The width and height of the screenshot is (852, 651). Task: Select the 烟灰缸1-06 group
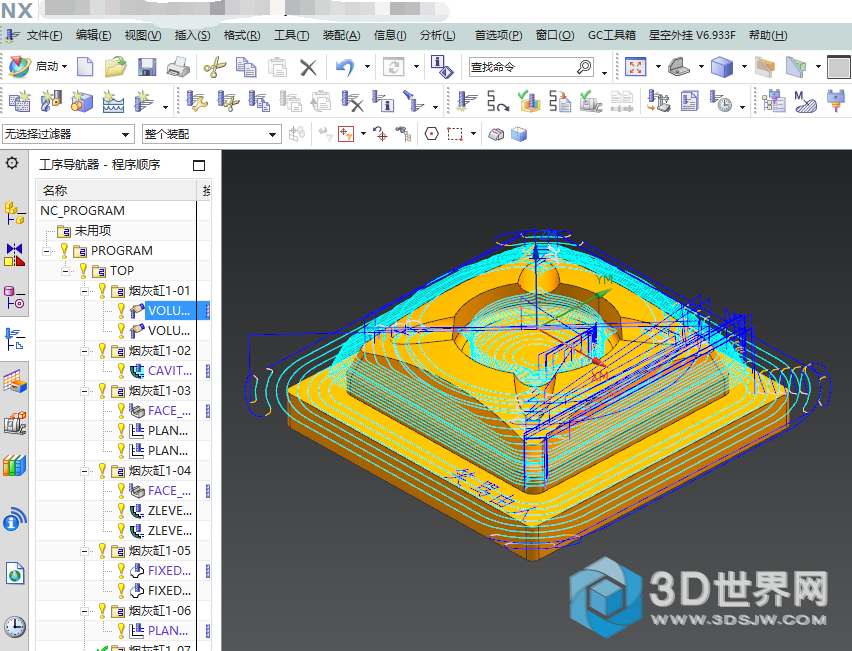click(x=160, y=611)
